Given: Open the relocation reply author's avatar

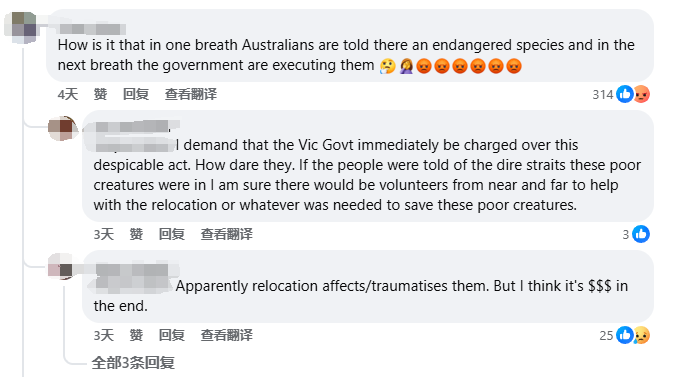Looking at the screenshot, I should pos(62,266).
